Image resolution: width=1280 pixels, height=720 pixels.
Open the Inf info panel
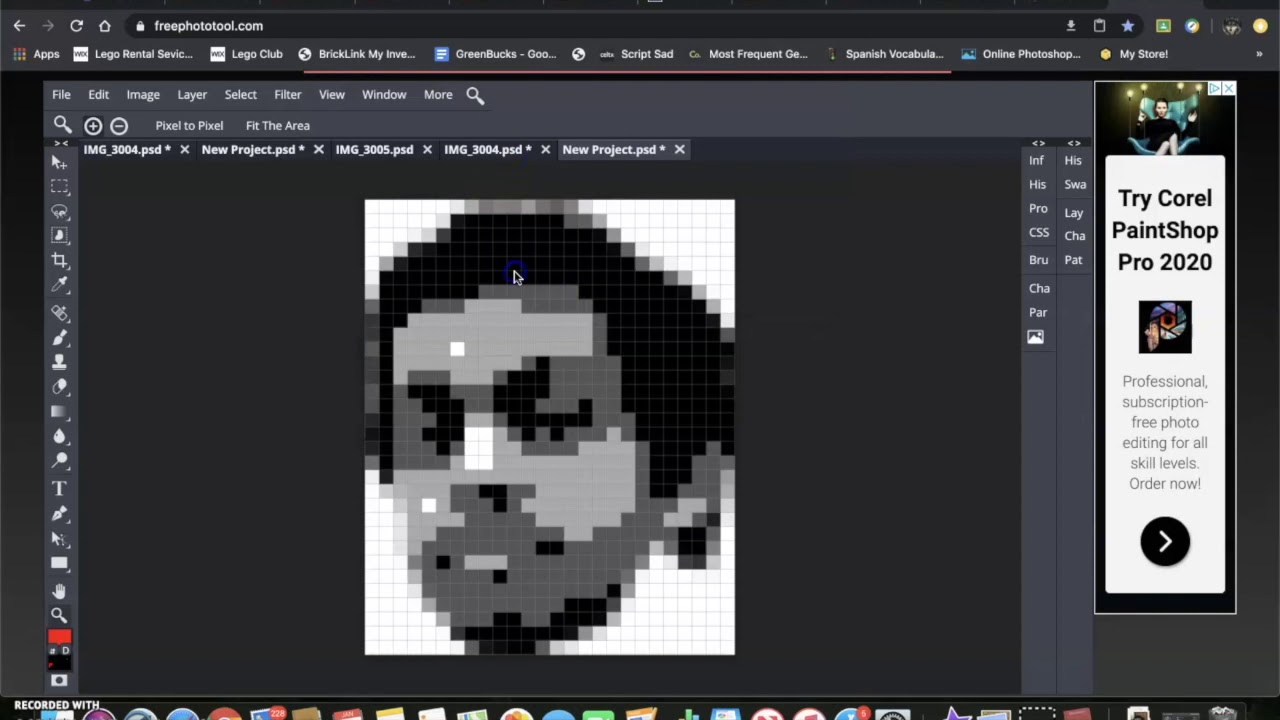pyautogui.click(x=1037, y=160)
